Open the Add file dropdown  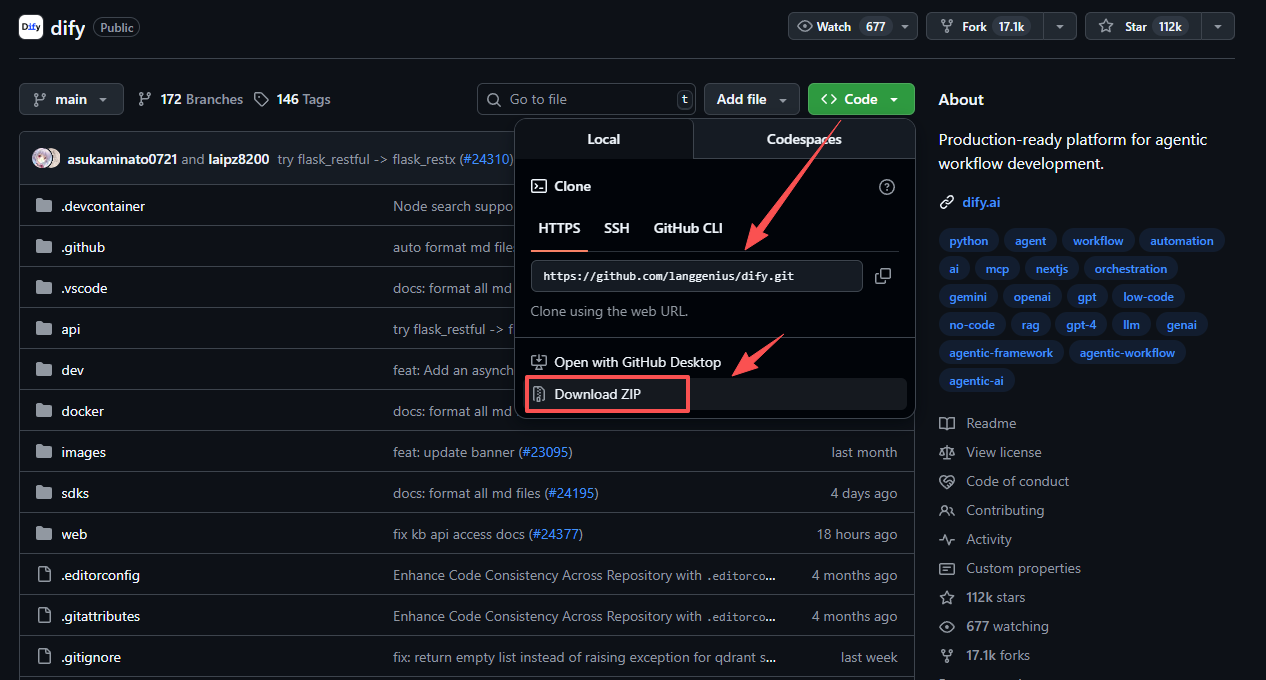(752, 99)
